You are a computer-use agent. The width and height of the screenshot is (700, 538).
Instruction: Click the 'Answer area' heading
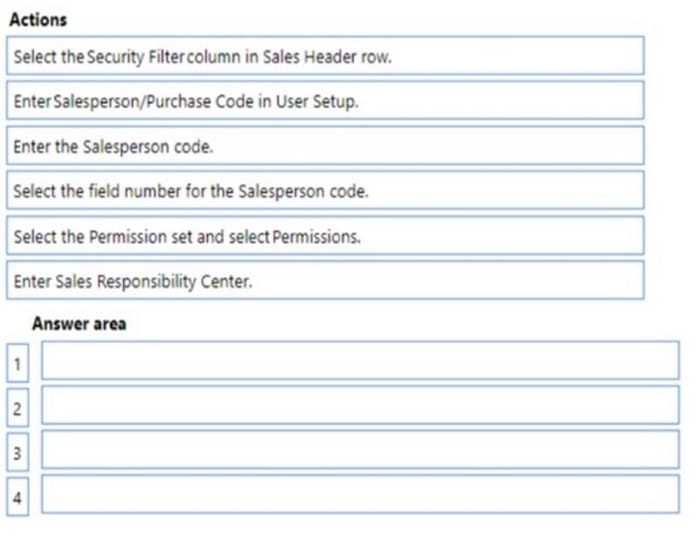point(79,324)
